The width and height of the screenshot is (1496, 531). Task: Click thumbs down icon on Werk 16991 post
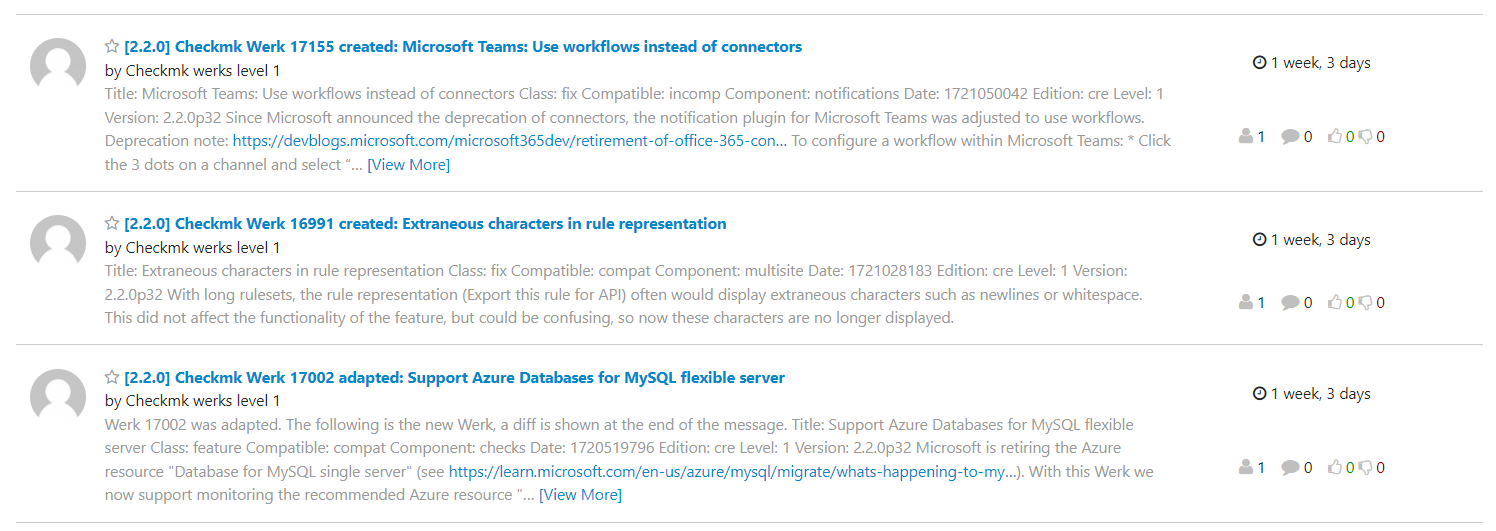coord(1365,303)
